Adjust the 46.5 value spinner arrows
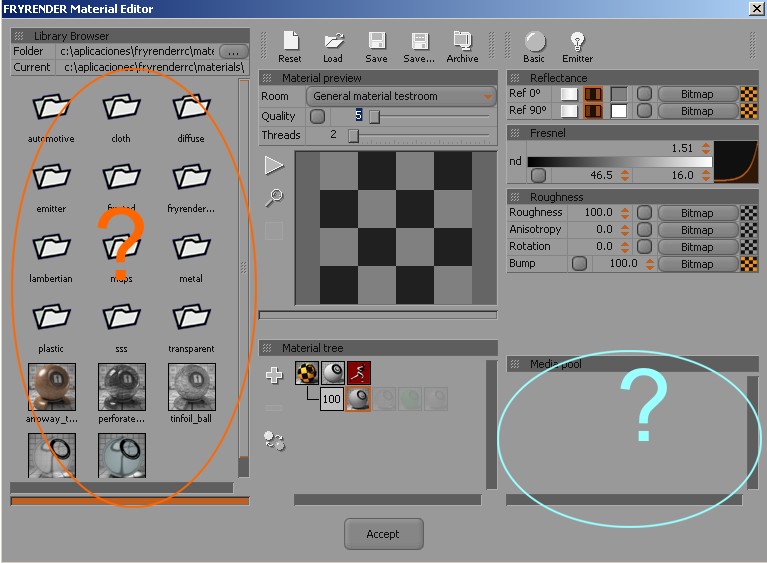Image resolution: width=767 pixels, height=563 pixels. pos(625,175)
